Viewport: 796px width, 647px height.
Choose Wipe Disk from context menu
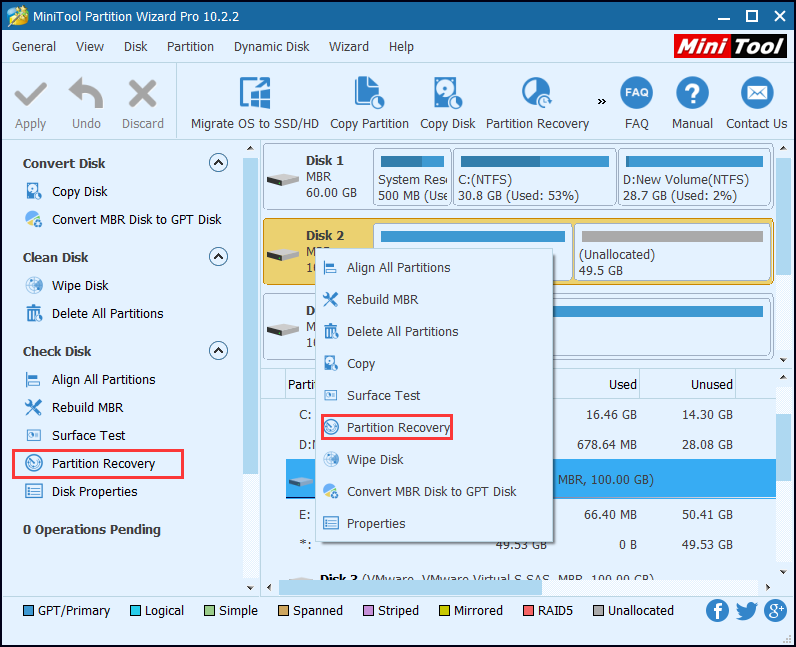434,460
